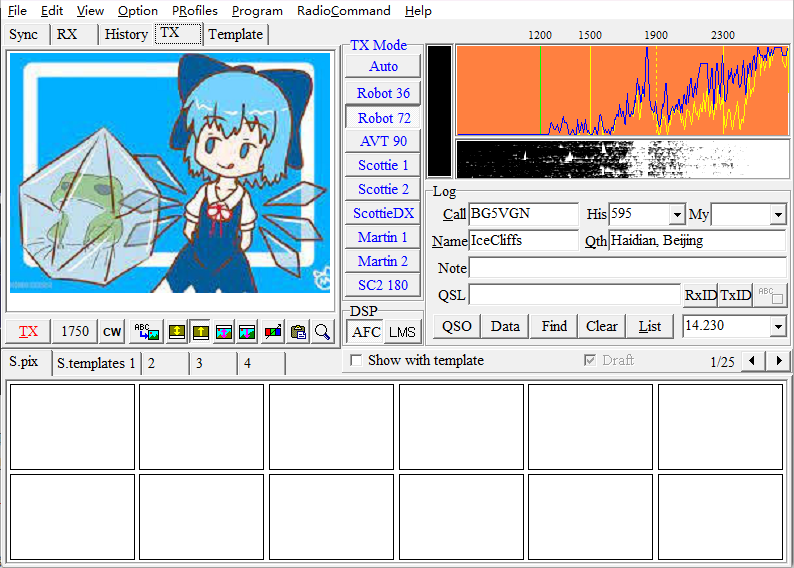The height and width of the screenshot is (568, 794).
Task: Open the RadioCommand menu
Action: click(x=343, y=11)
